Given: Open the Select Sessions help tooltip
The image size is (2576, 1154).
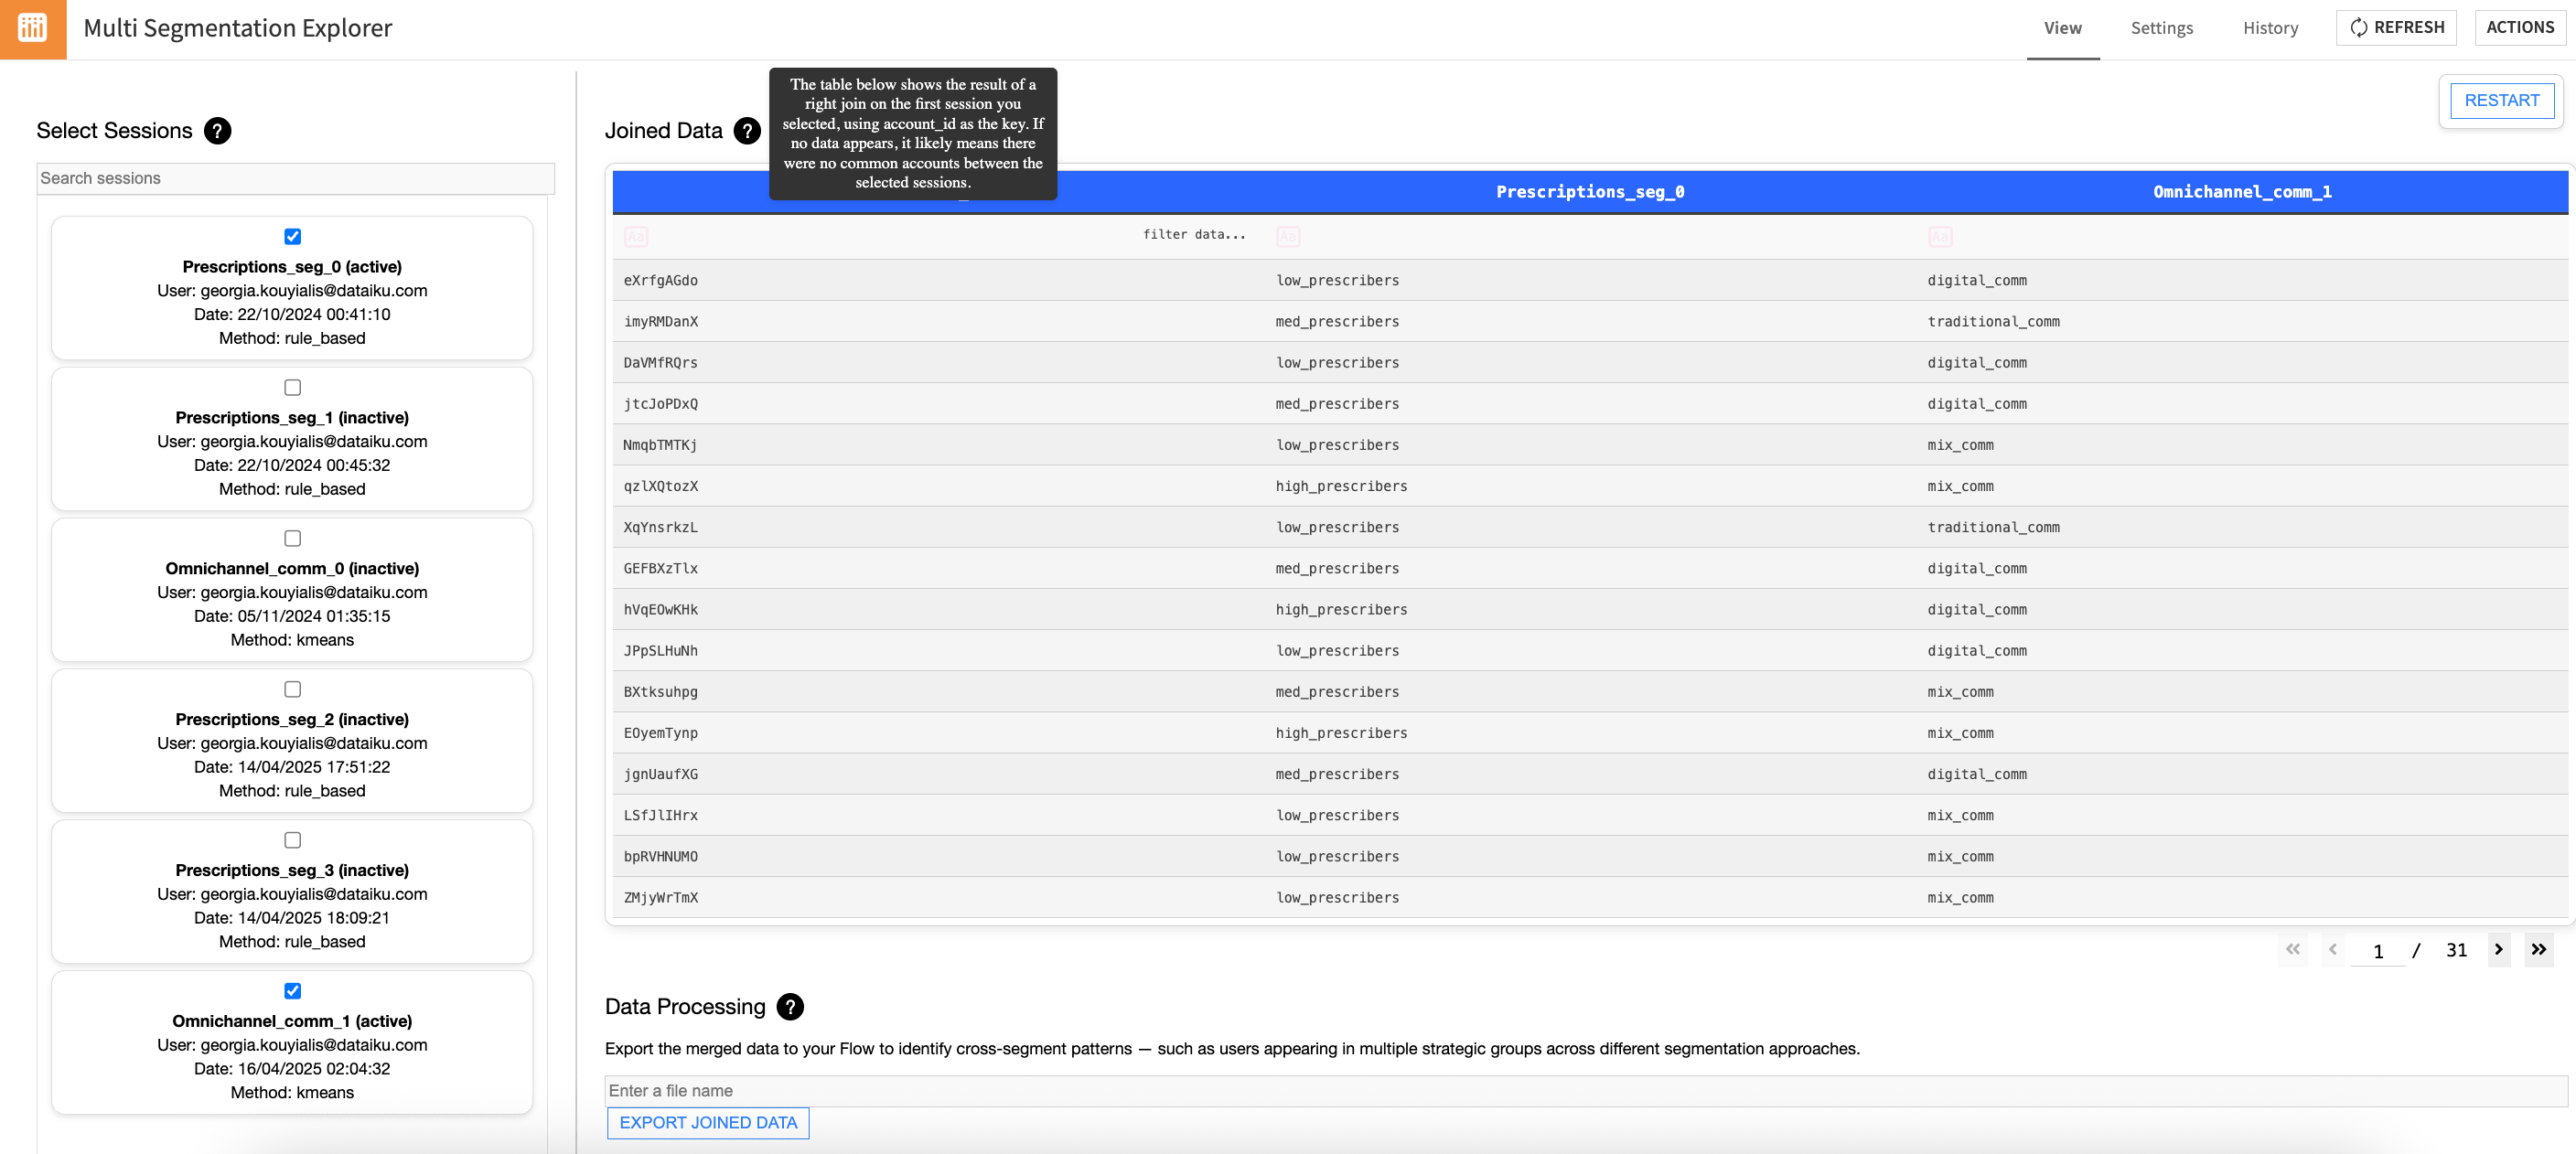Looking at the screenshot, I should tap(218, 130).
